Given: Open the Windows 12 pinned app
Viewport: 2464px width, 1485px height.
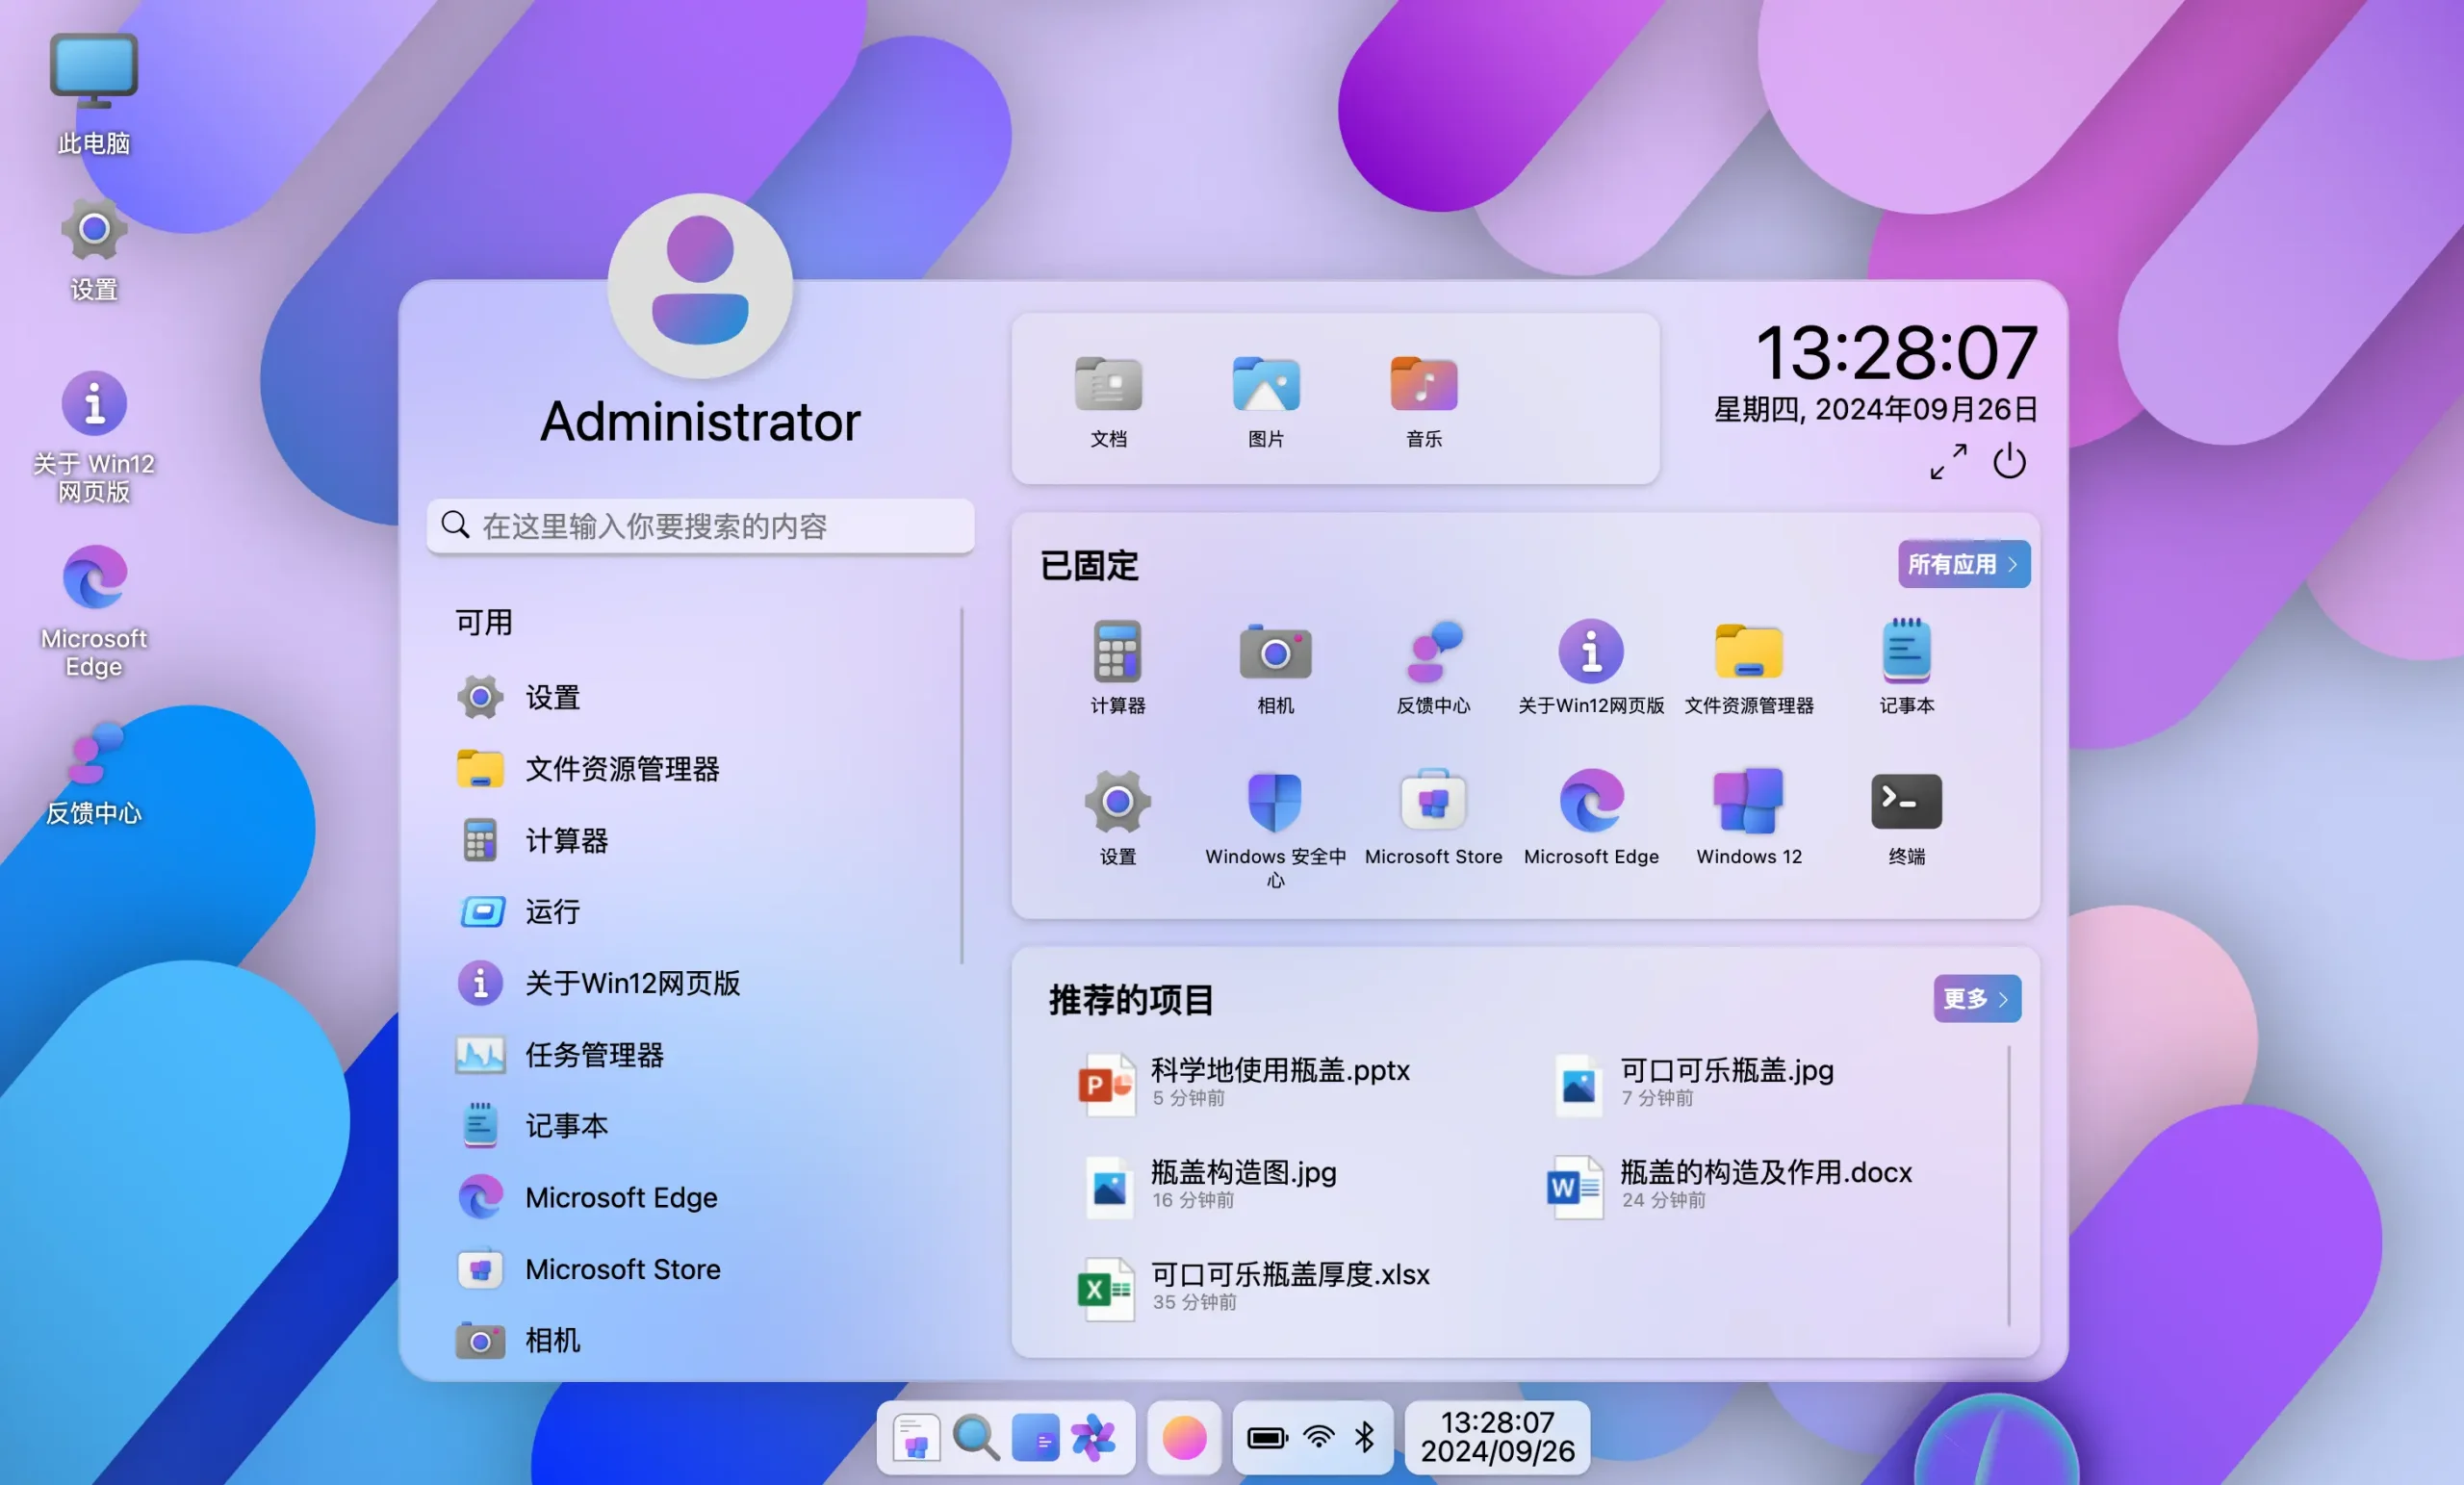Looking at the screenshot, I should coord(1749,817).
